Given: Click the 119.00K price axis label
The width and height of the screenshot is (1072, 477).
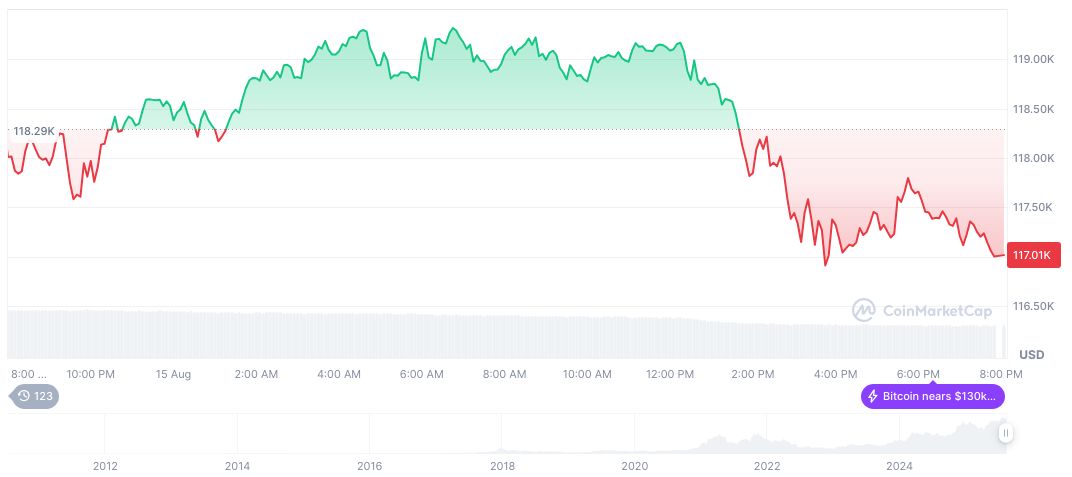Looking at the screenshot, I should [1034, 60].
